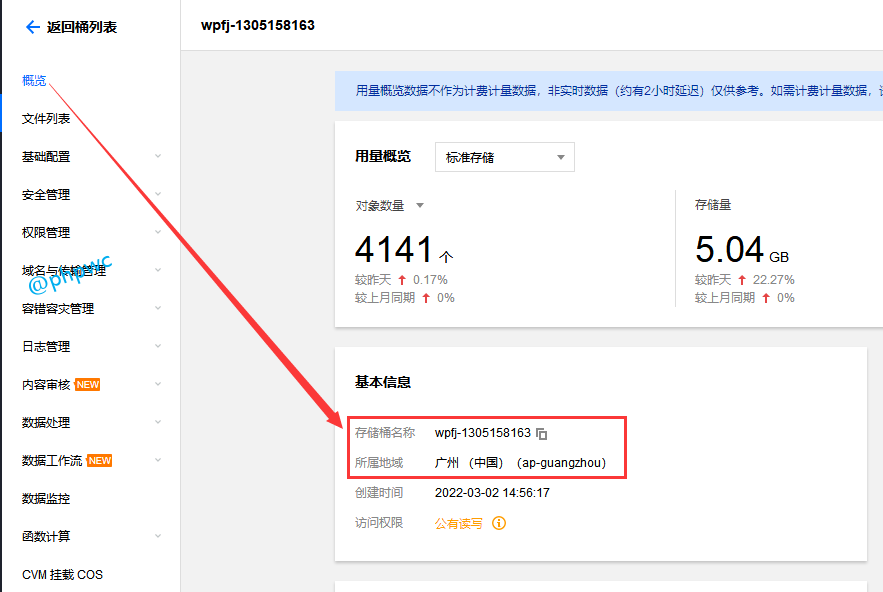Click the NEW badge beside 数据工作流
This screenshot has width=883, height=592.
click(100, 461)
